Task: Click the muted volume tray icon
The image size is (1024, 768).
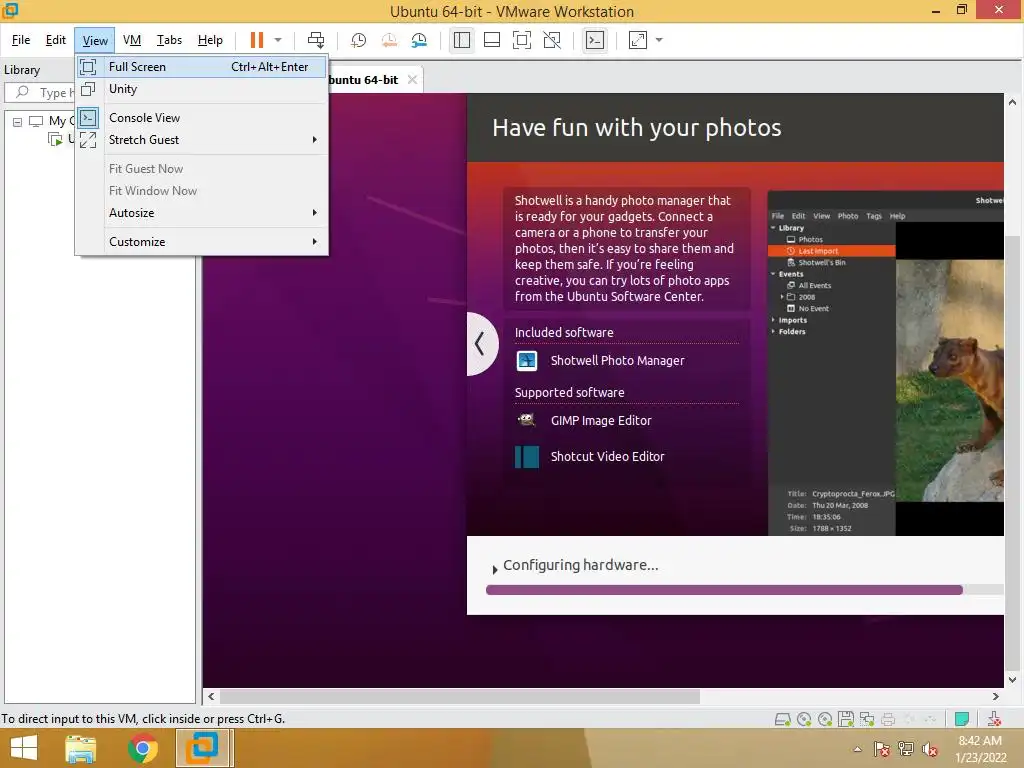Action: point(929,749)
